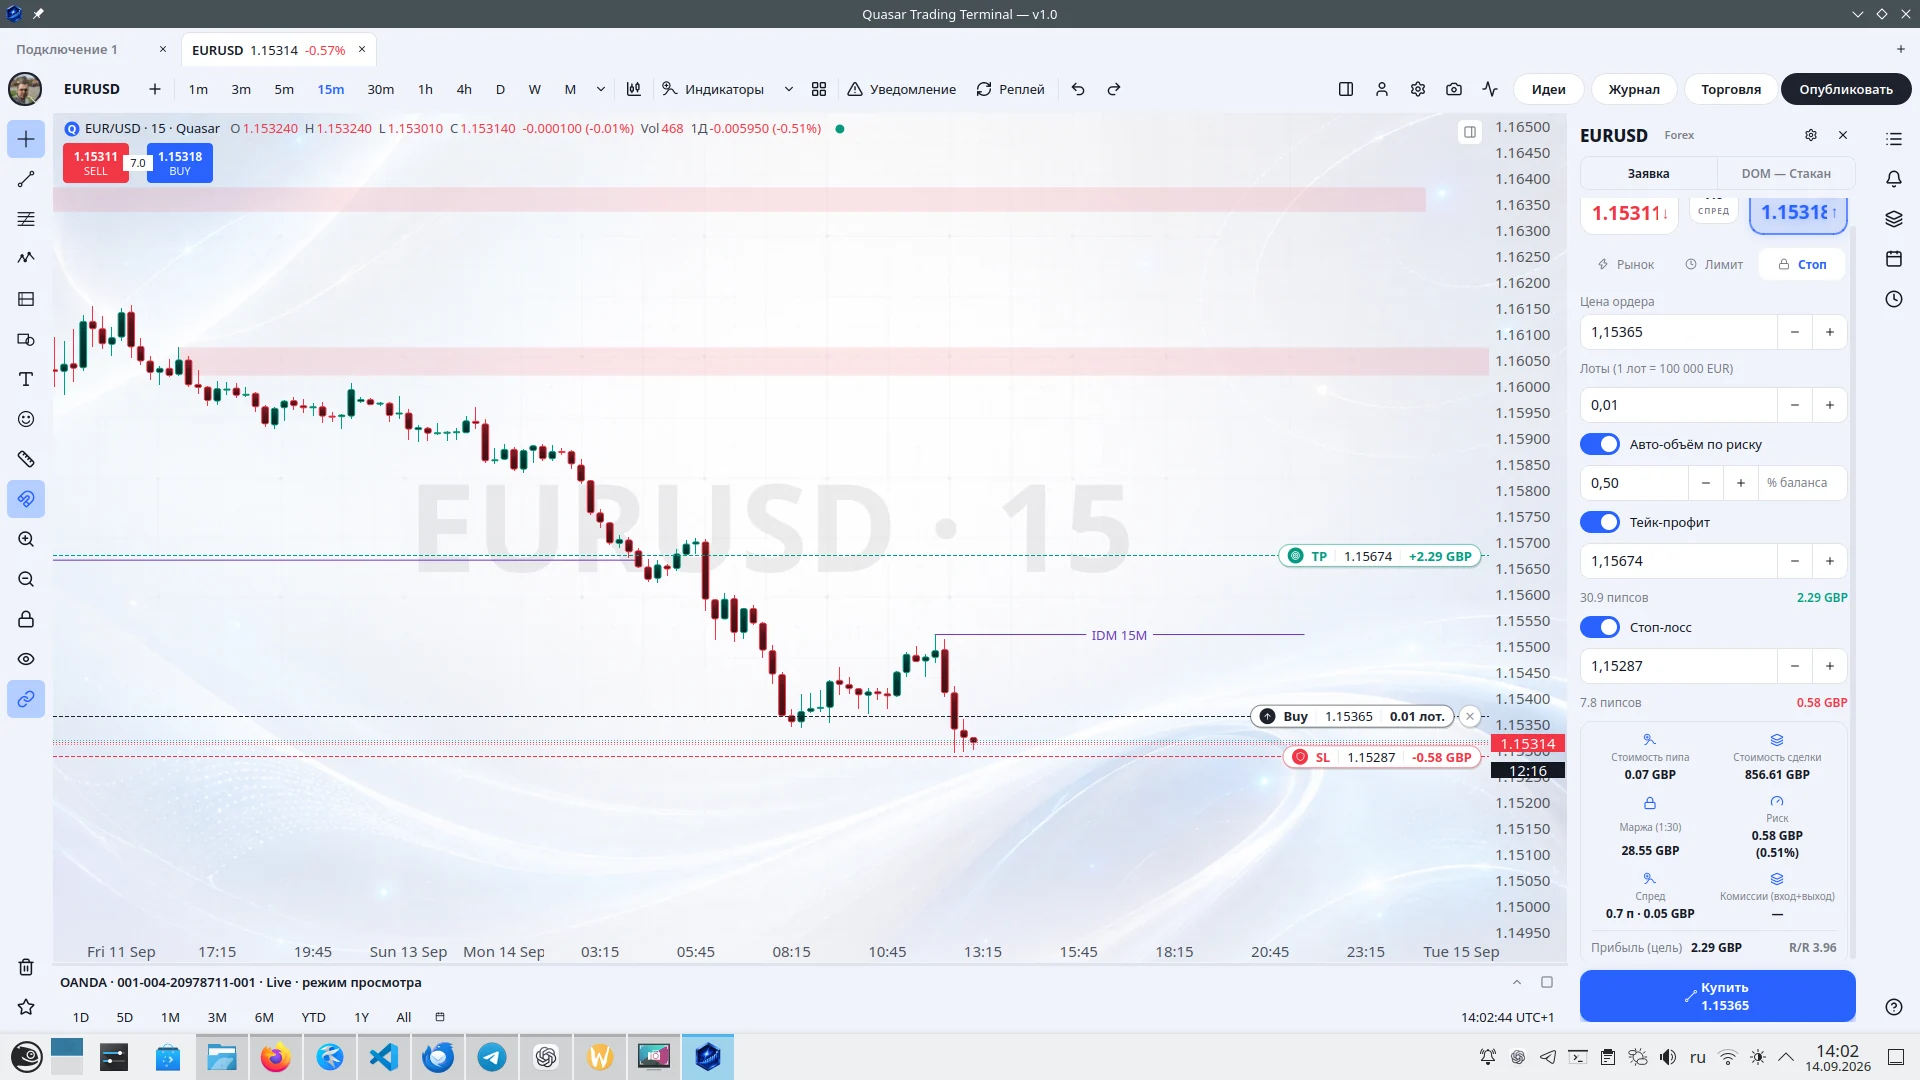
Task: Open the emoji icons tool
Action: click(26, 419)
